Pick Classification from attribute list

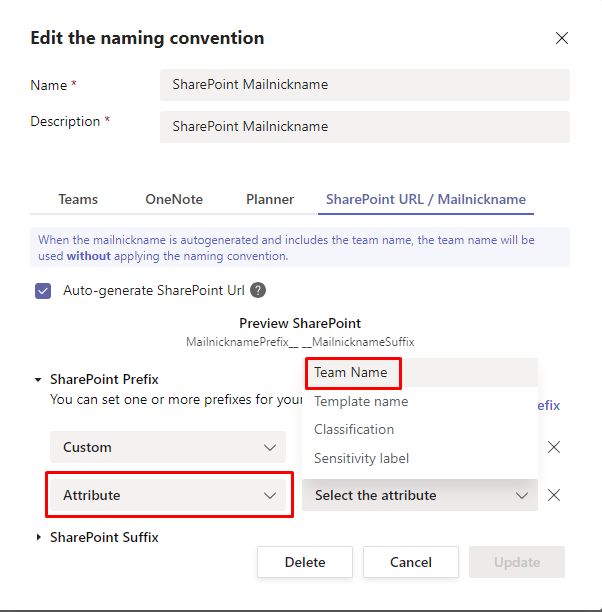(420, 429)
